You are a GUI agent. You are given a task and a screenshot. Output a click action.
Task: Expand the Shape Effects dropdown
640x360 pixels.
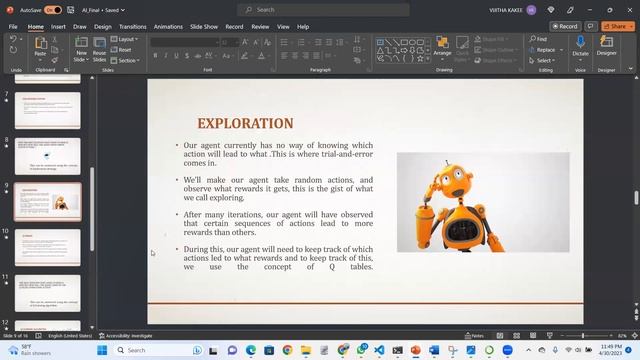point(496,60)
